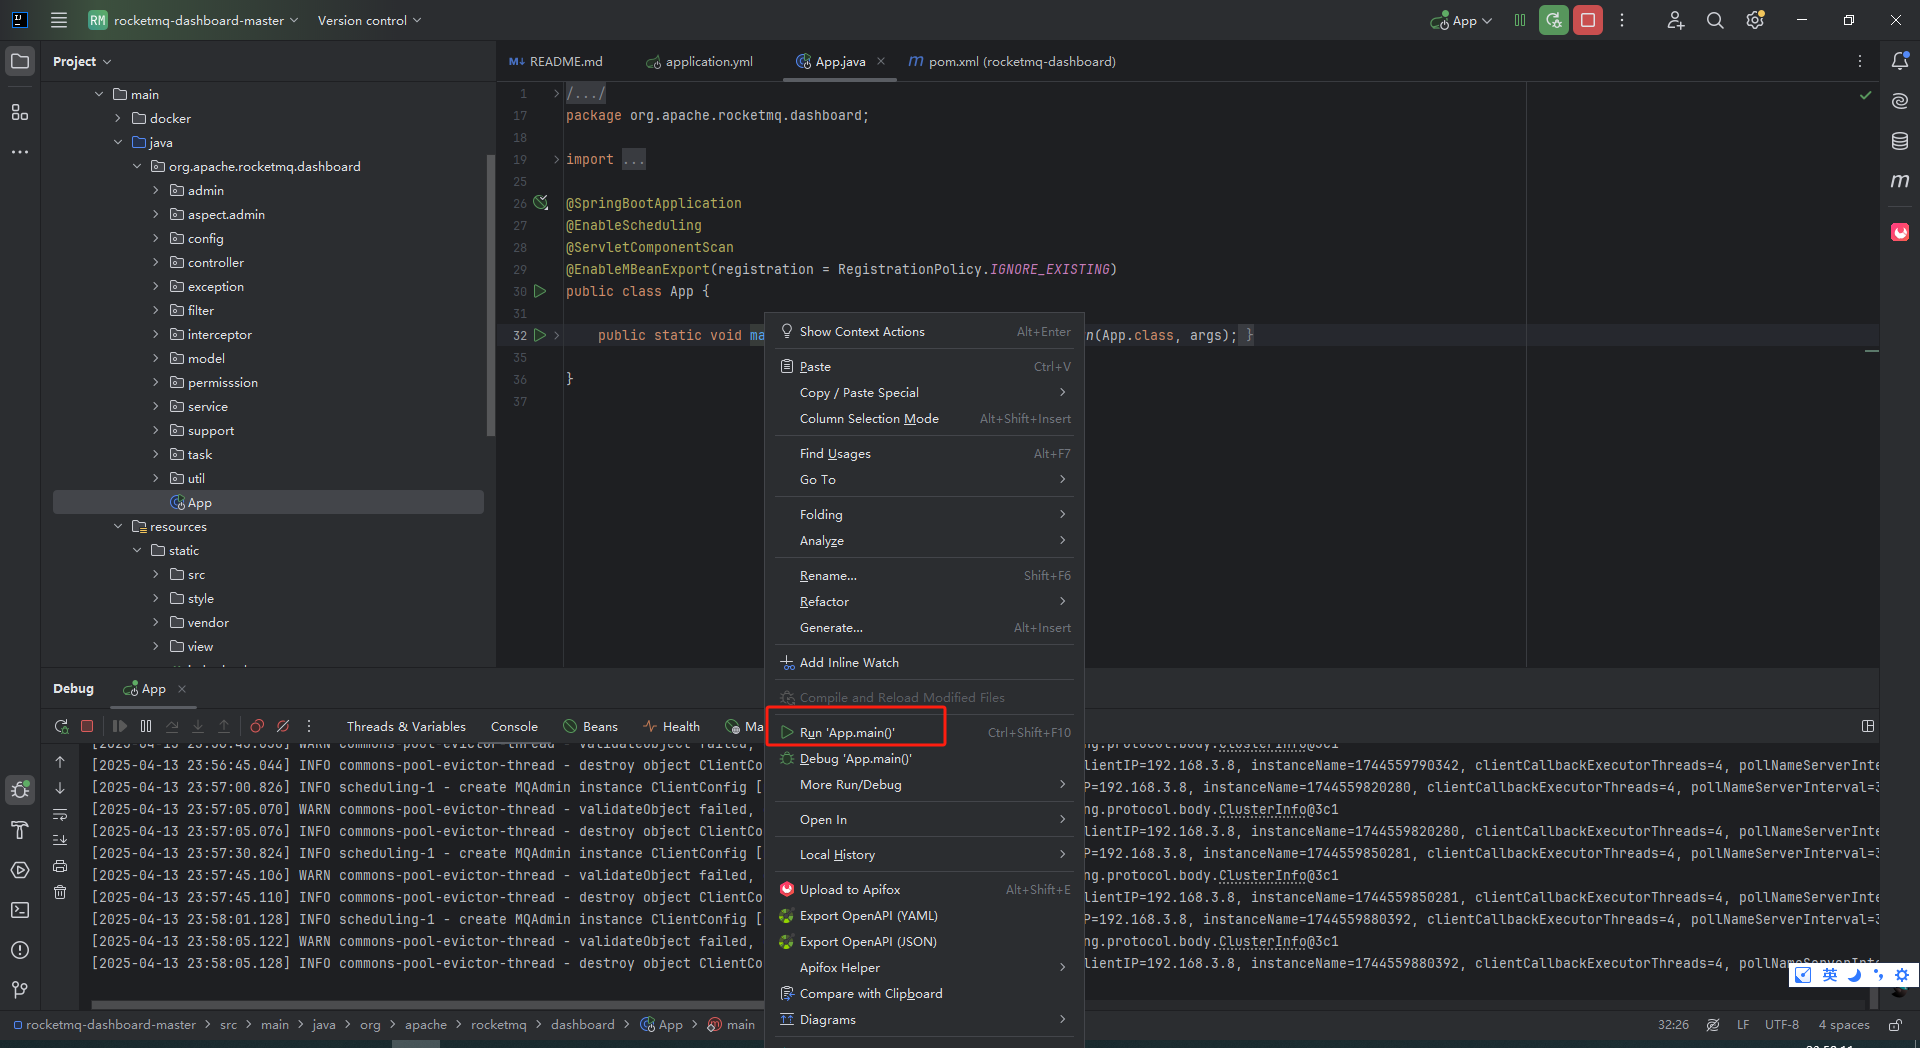Open the AI Assistant spiral icon
This screenshot has width=1920, height=1048.
tap(1900, 101)
